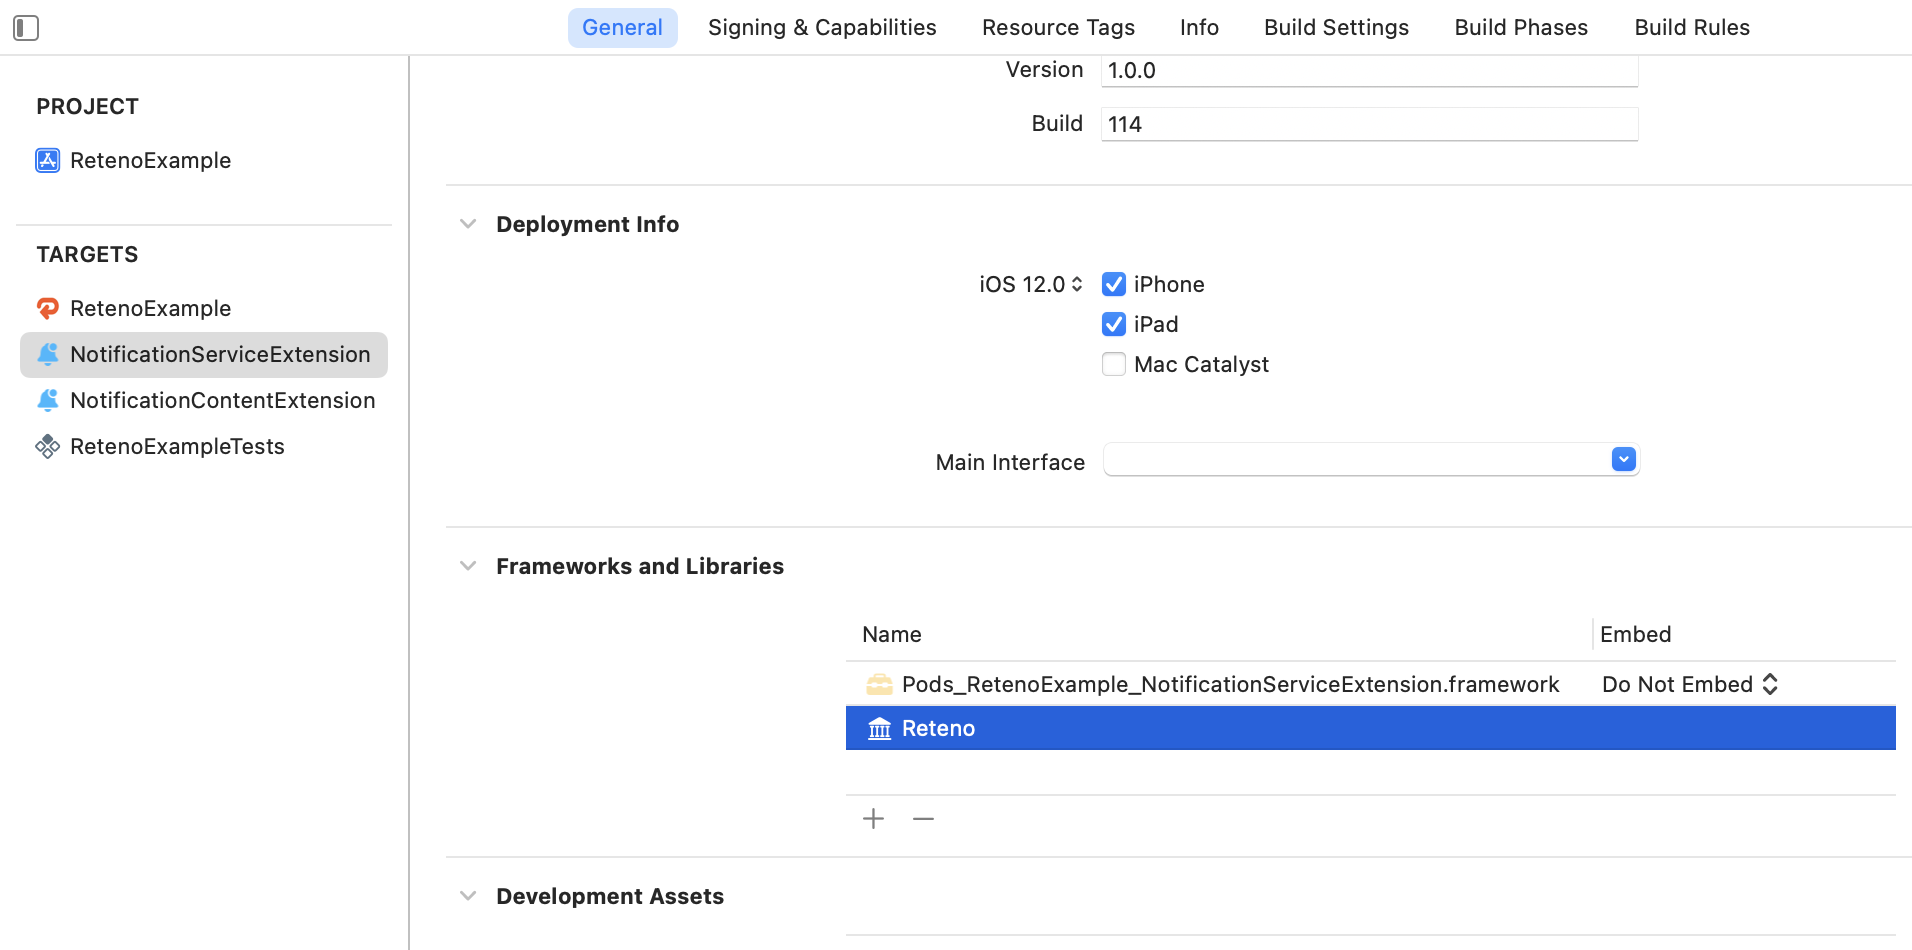
Task: Click the Frameworks and Libraries heading
Action: (640, 566)
